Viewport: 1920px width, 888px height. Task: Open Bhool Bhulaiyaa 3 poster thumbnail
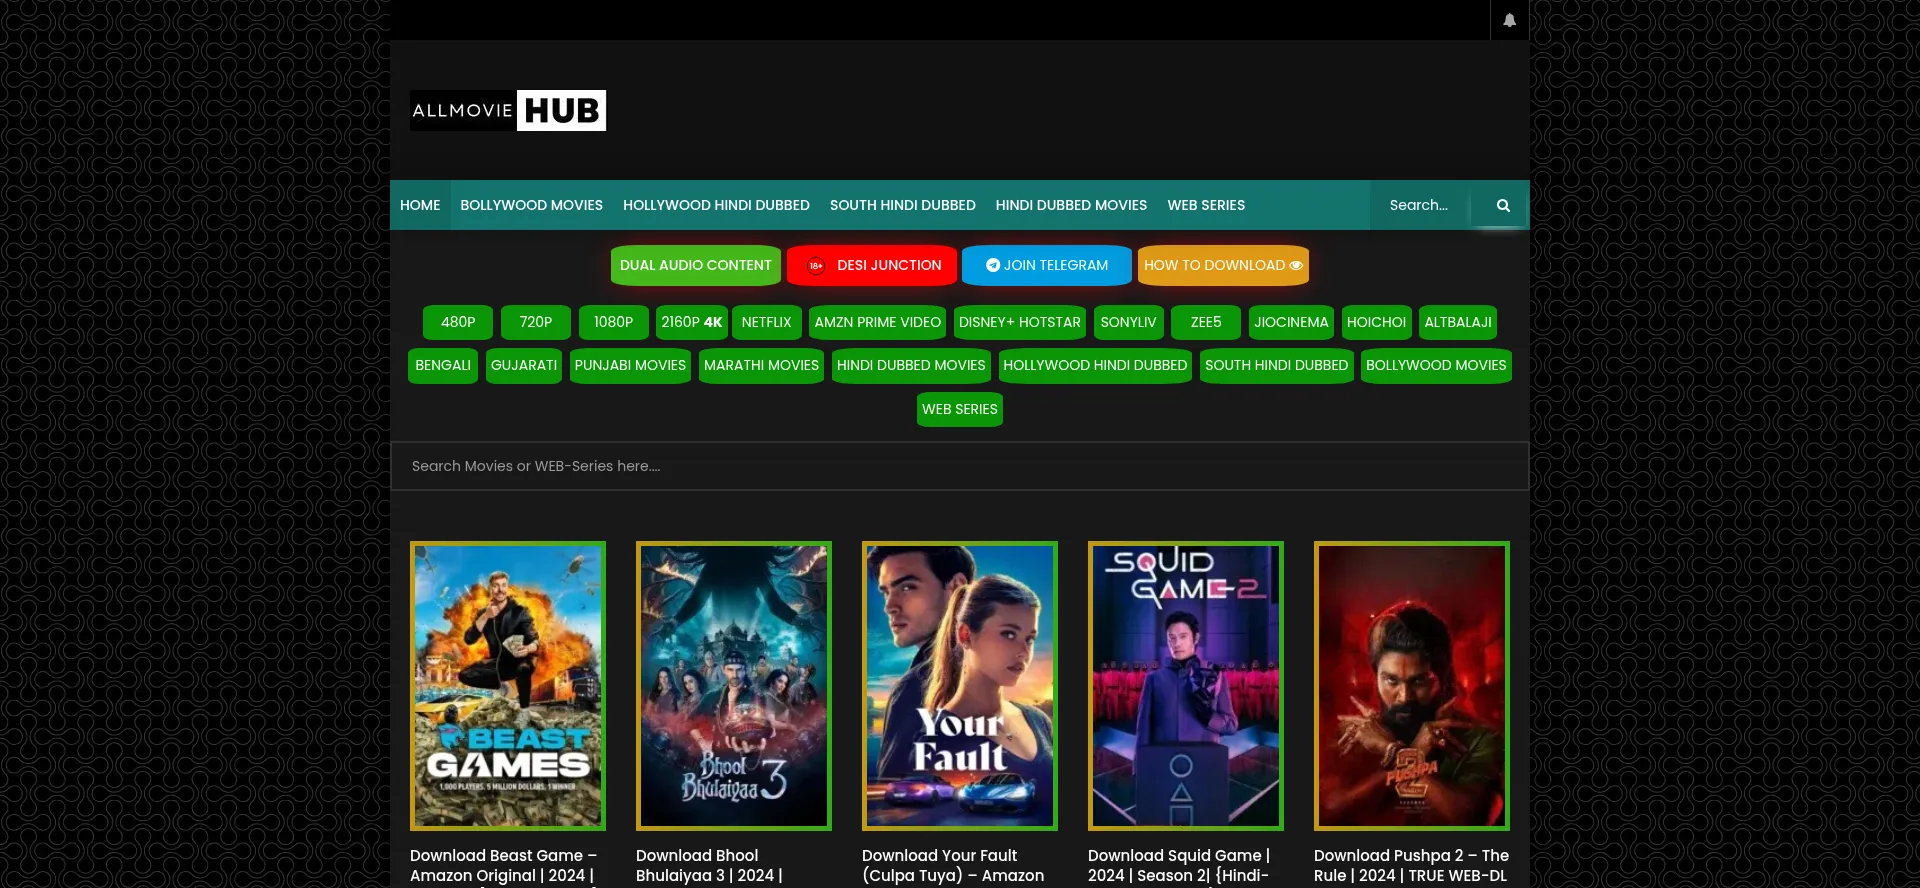[734, 686]
